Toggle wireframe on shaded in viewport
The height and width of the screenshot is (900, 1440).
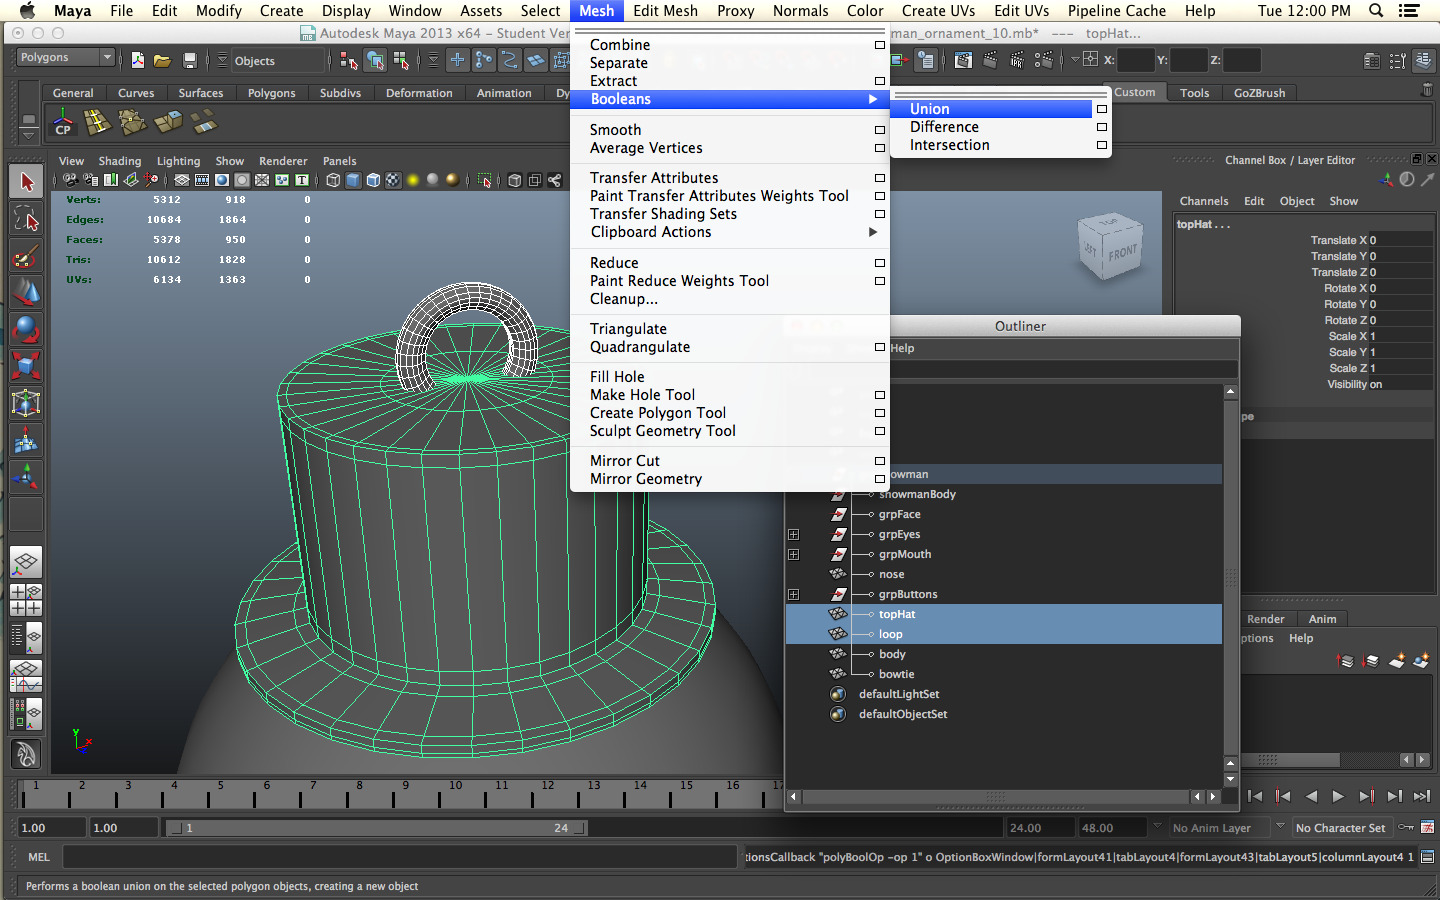coord(373,180)
